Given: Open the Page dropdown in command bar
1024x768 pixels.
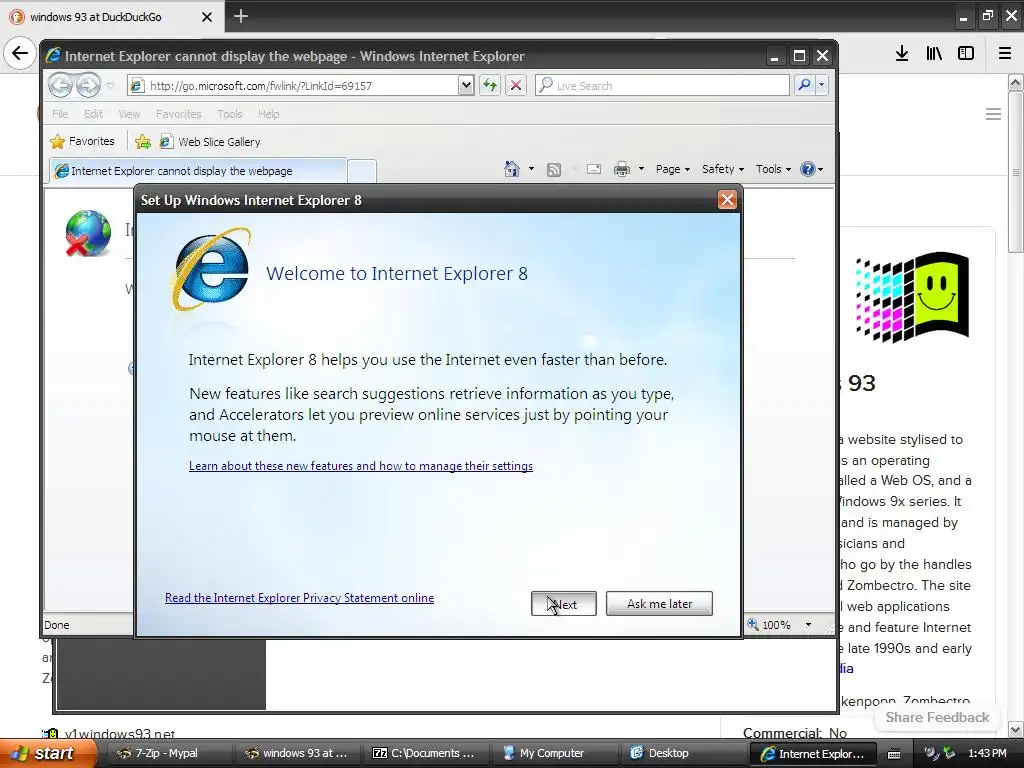Looking at the screenshot, I should (673, 169).
